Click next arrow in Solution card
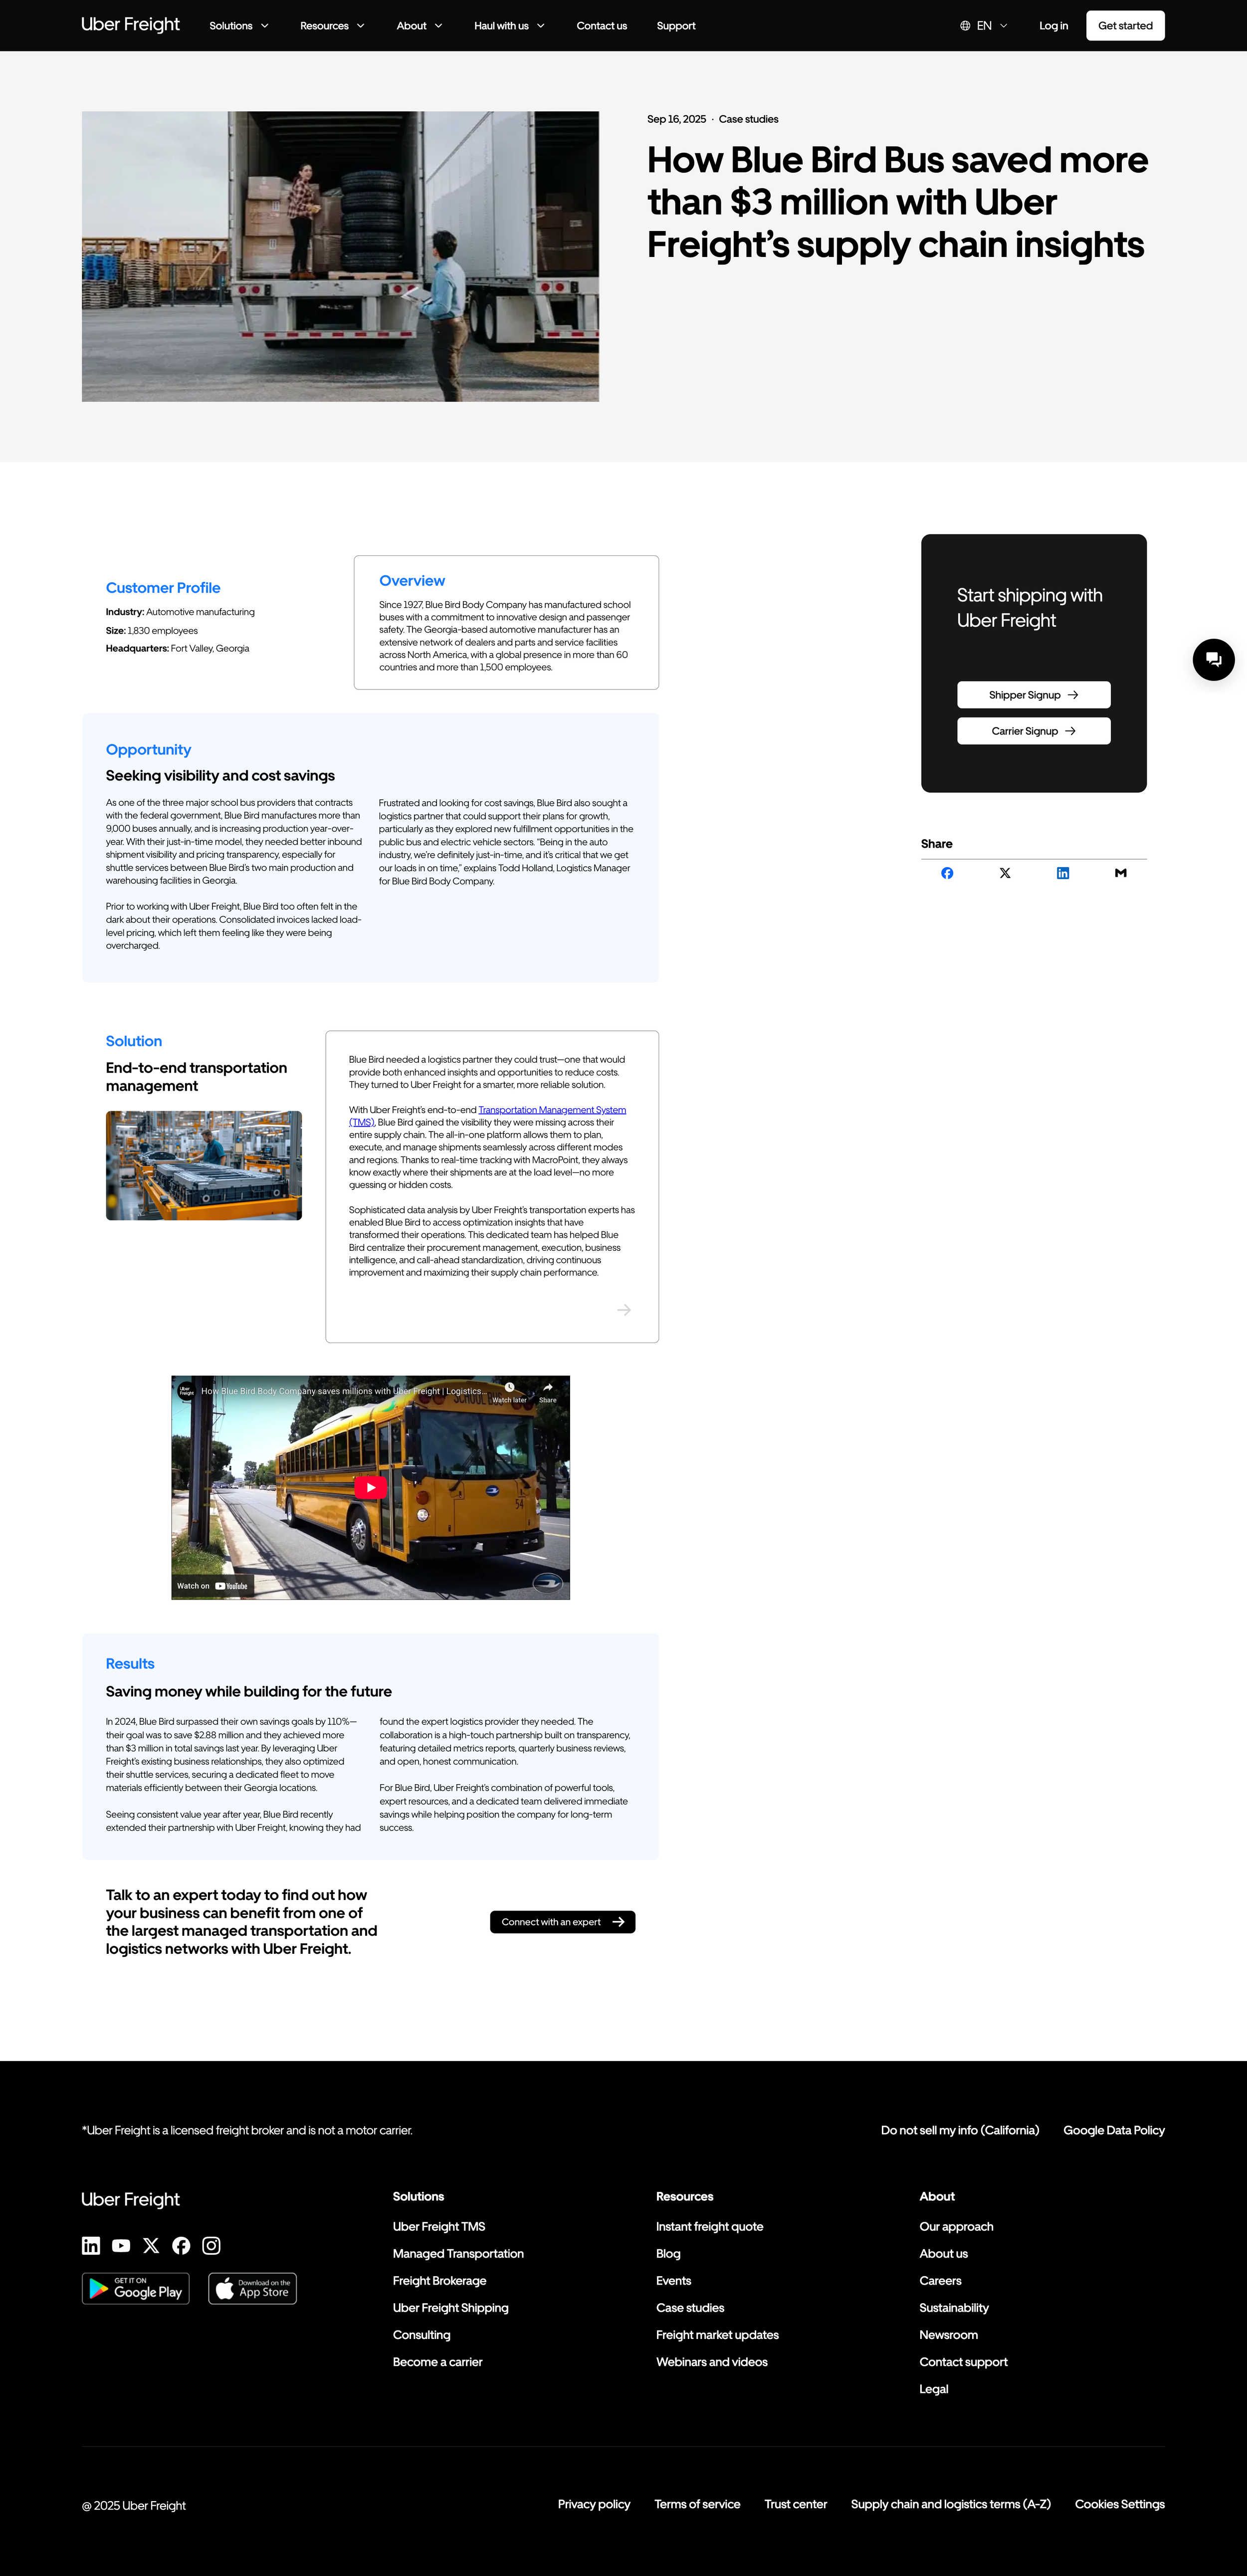Image resolution: width=1247 pixels, height=2576 pixels. pos(624,1309)
